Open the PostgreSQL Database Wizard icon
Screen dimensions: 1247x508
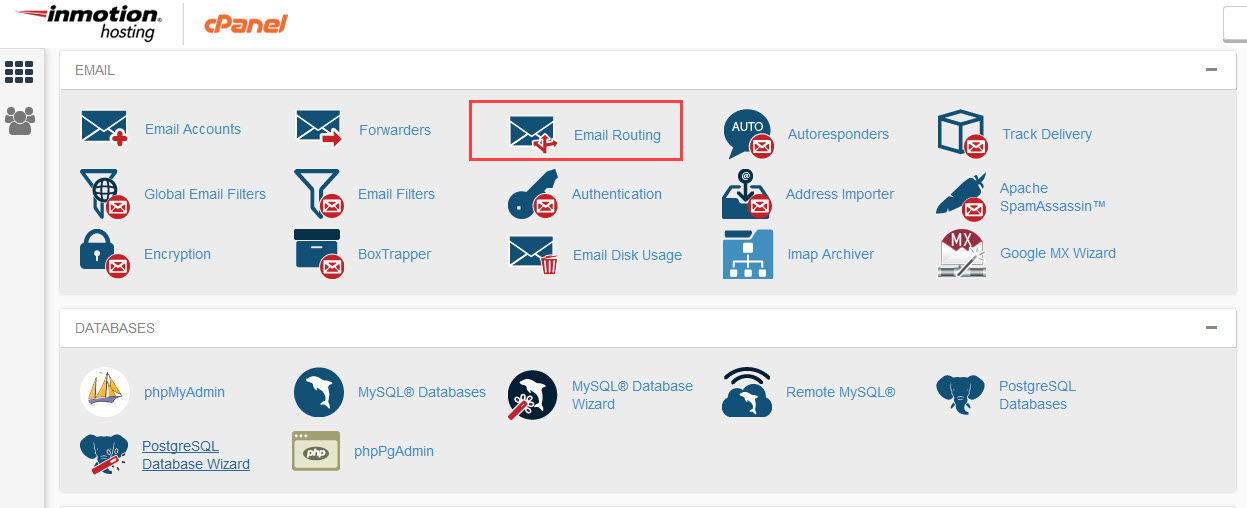click(104, 455)
